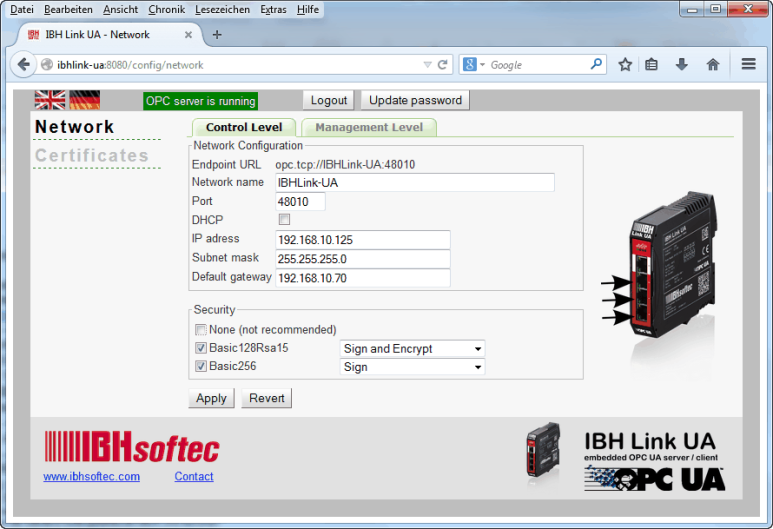Viewport: 773px width, 529px height.
Task: Open the Network section in sidebar
Action: [74, 127]
